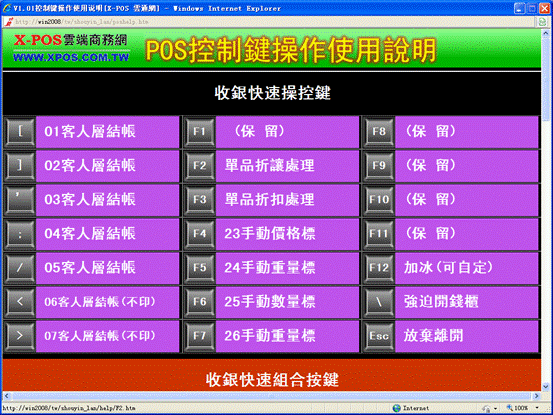This screenshot has width=553, height=415.
Task: Click the refresh icon beside address bar
Action: [x=542, y=22]
